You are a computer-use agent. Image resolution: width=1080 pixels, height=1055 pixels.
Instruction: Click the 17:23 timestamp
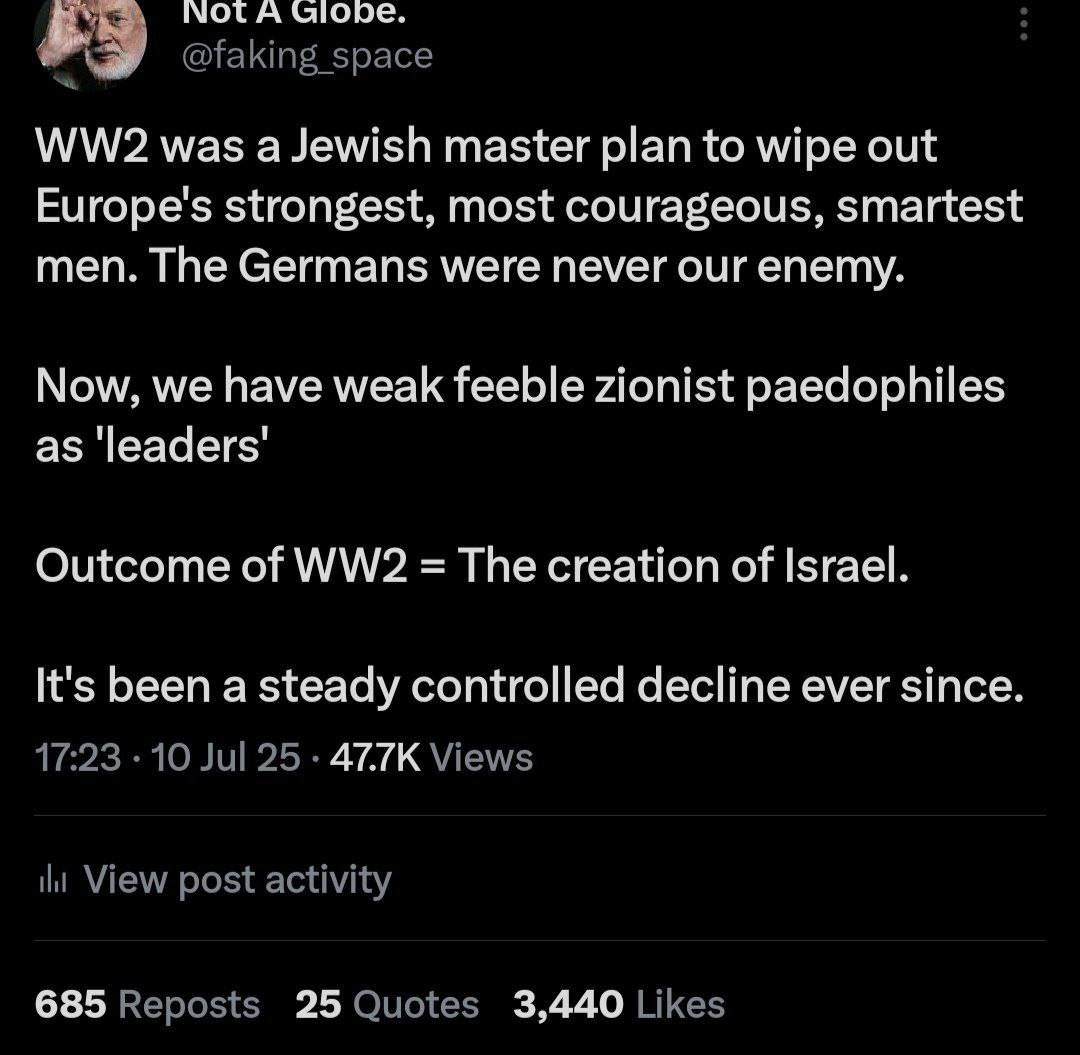(77, 757)
